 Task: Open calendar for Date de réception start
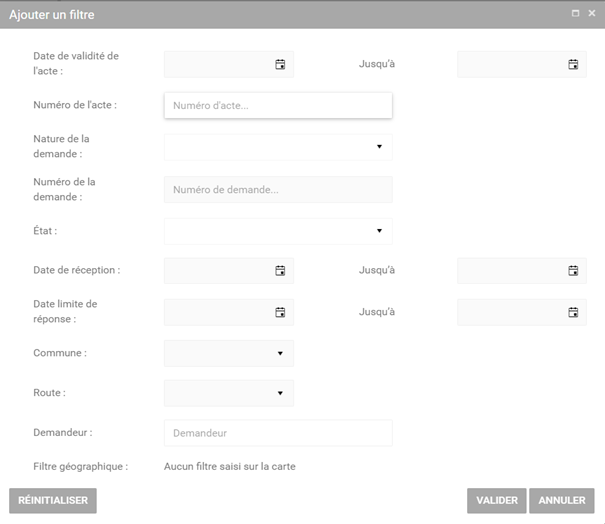point(280,270)
